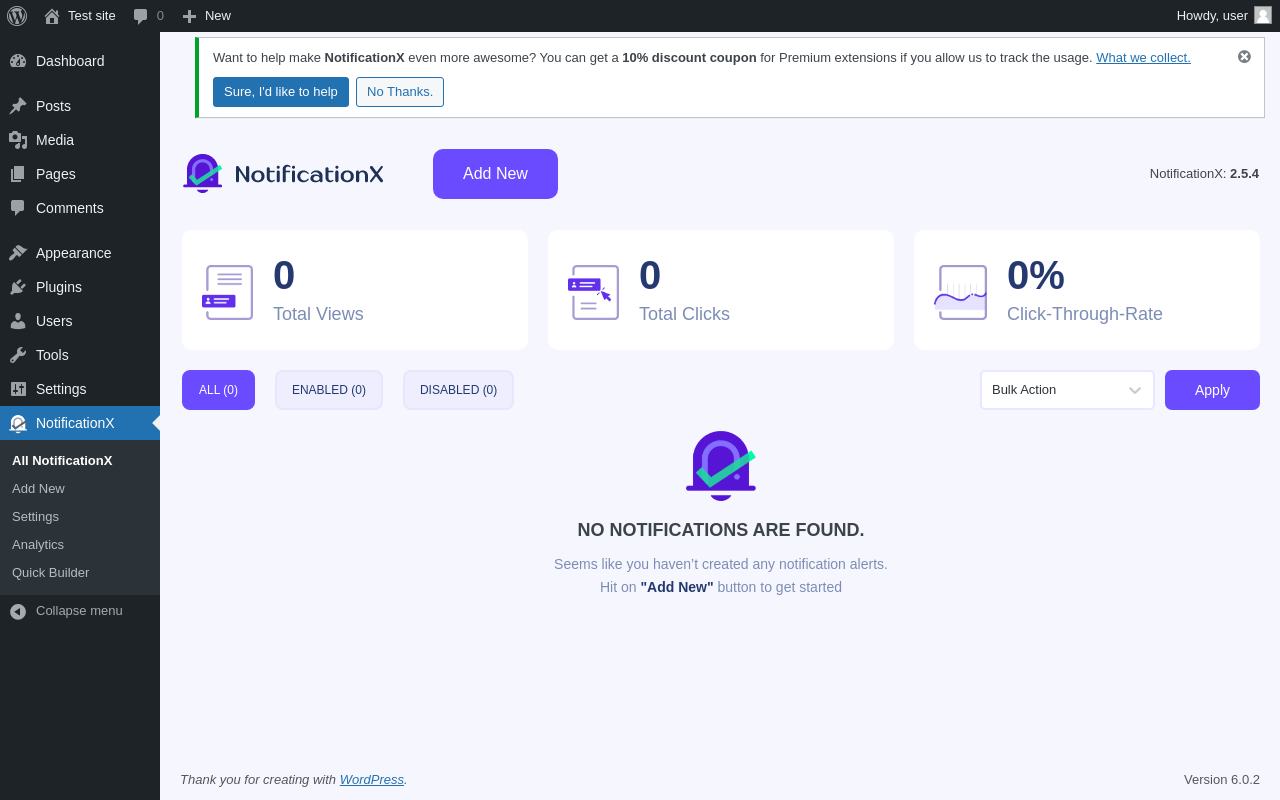
Task: Click the No Thanks button
Action: [400, 92]
